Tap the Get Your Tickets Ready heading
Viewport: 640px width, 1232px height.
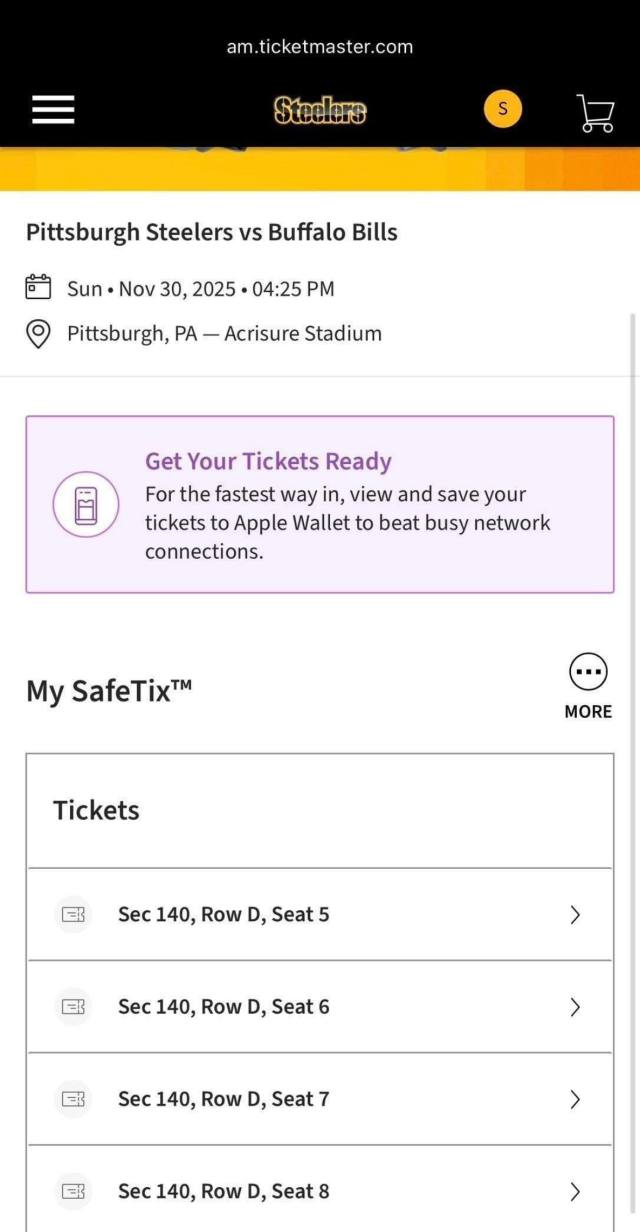pos(268,461)
